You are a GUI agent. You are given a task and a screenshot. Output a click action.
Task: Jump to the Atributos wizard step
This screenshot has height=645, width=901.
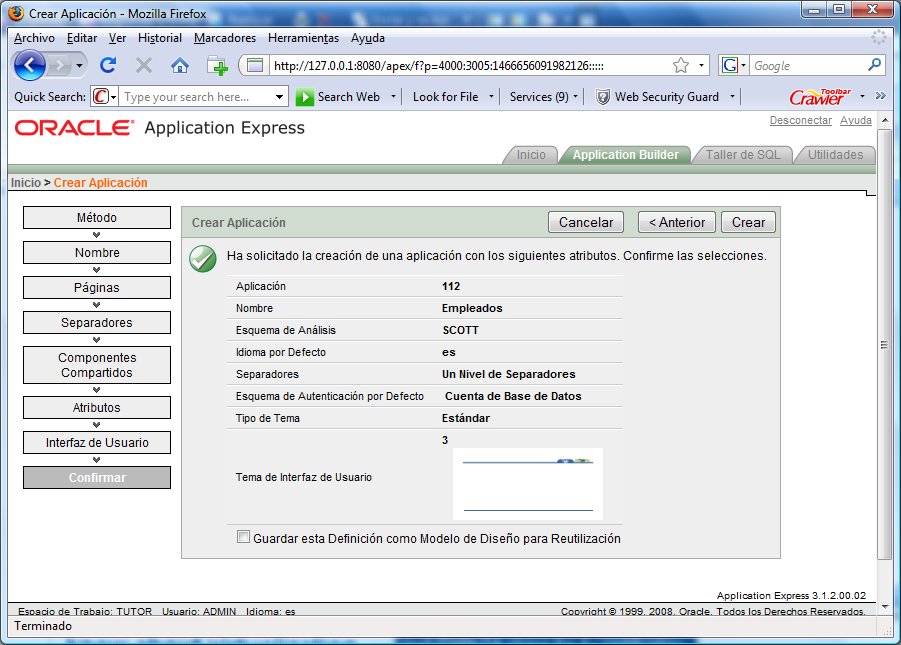[x=97, y=408]
